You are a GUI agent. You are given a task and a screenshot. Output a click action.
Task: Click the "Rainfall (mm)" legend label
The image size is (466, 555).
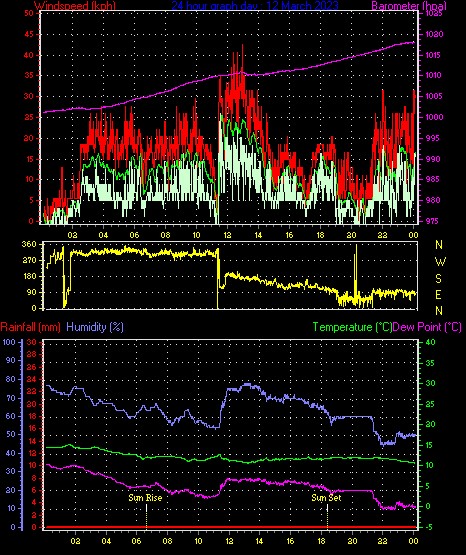[x=30, y=327]
